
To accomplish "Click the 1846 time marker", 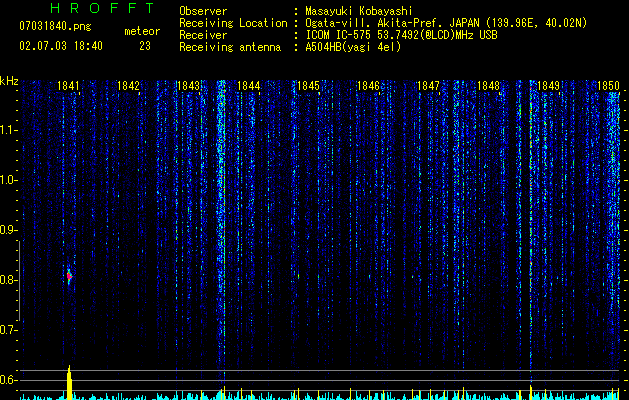I will click(368, 85).
